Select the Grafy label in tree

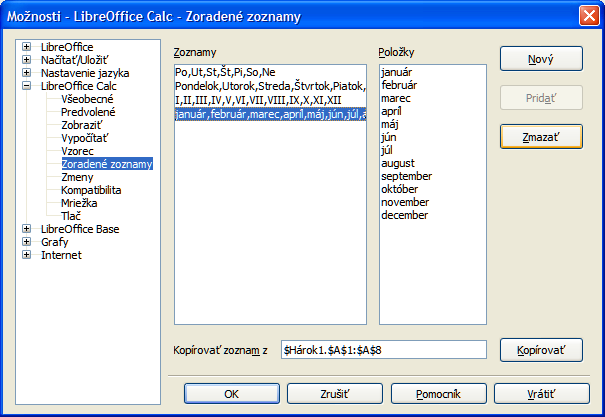click(54, 242)
